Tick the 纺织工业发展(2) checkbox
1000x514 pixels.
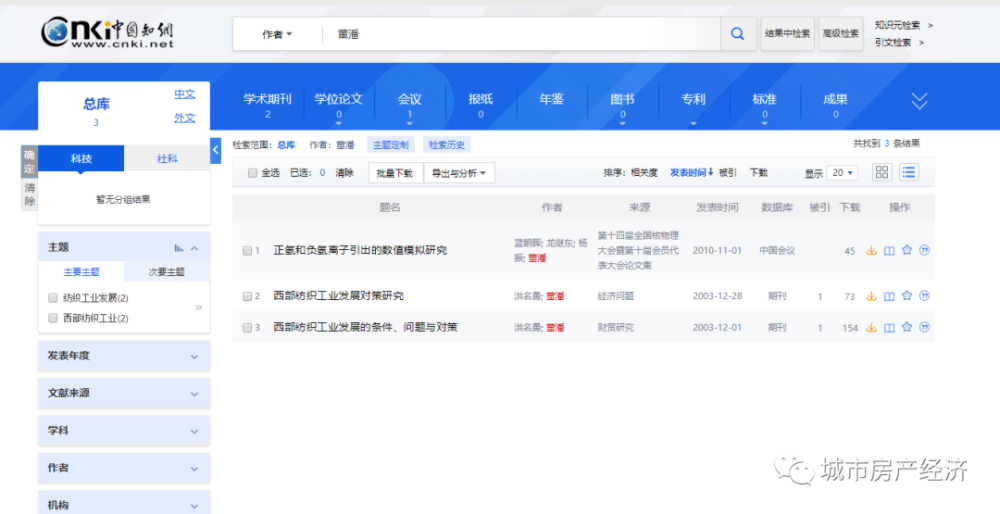[x=53, y=298]
